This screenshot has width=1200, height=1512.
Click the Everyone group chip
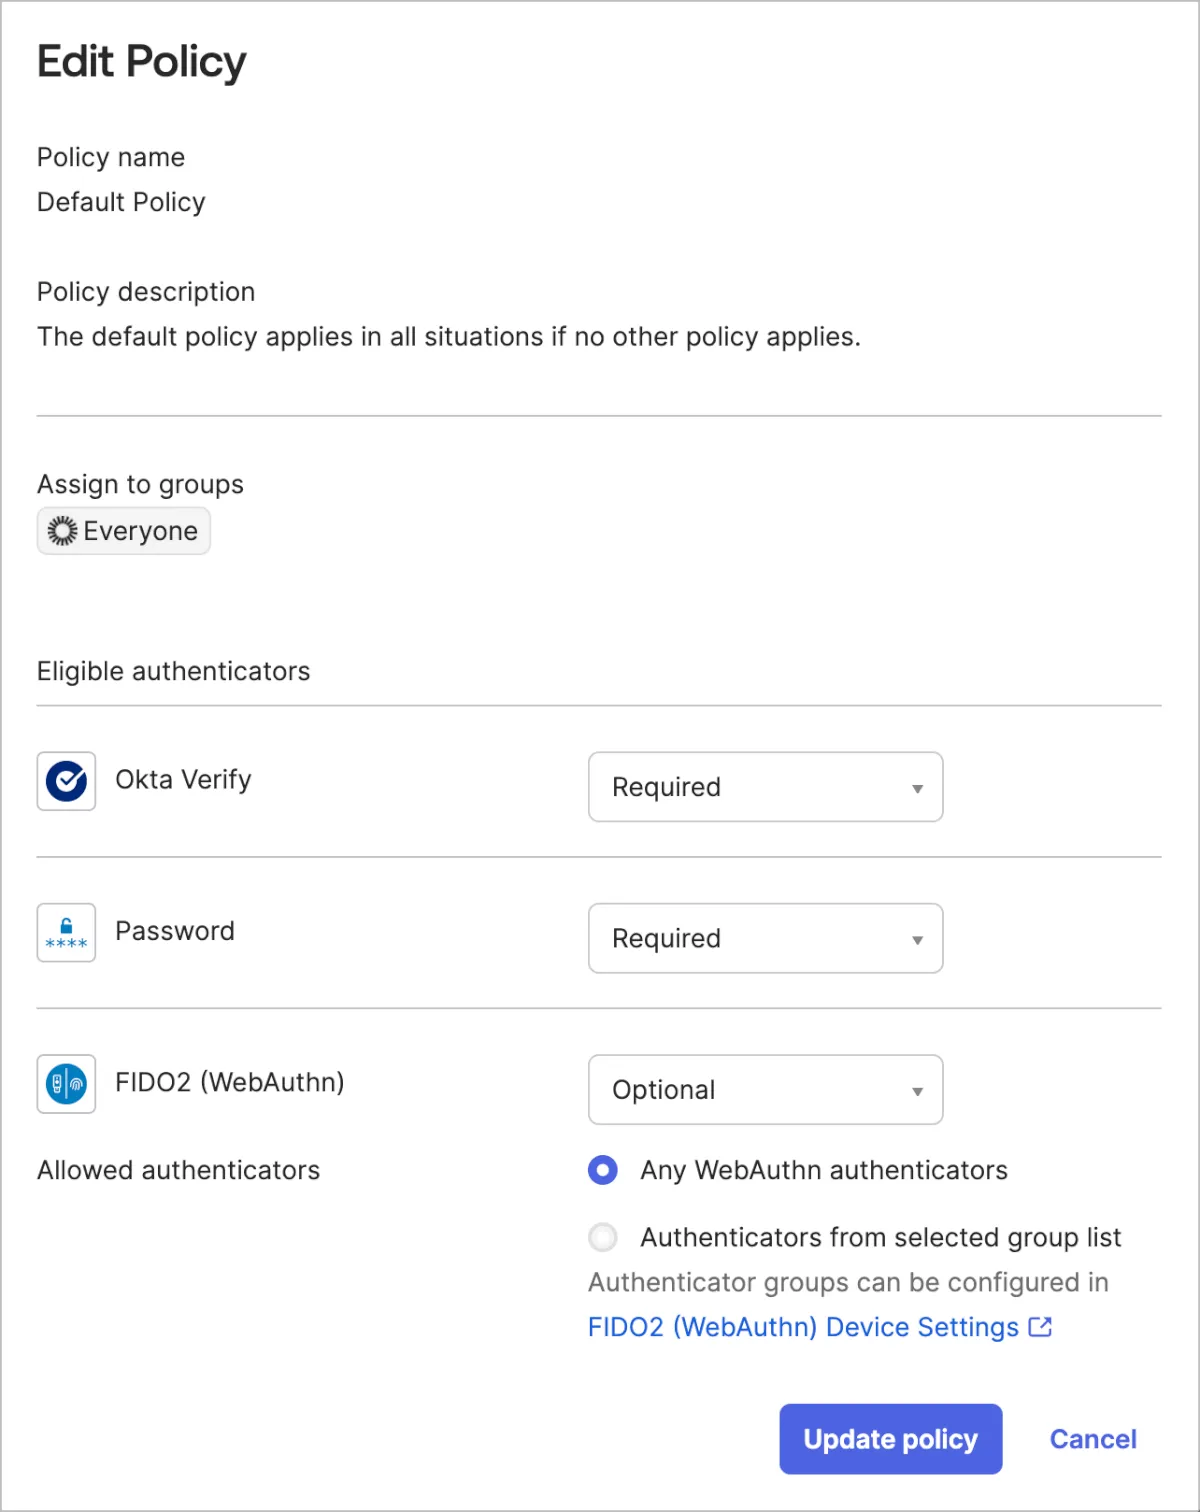pyautogui.click(x=124, y=531)
